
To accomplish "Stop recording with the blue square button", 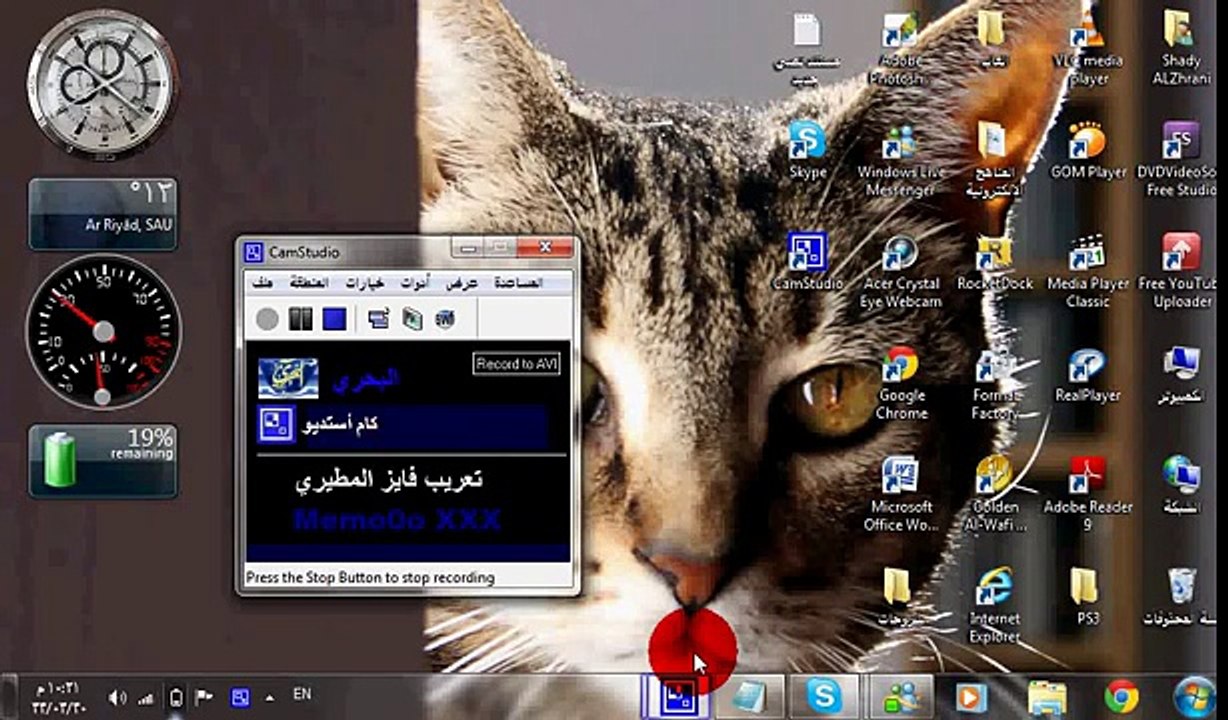I will click(x=334, y=319).
